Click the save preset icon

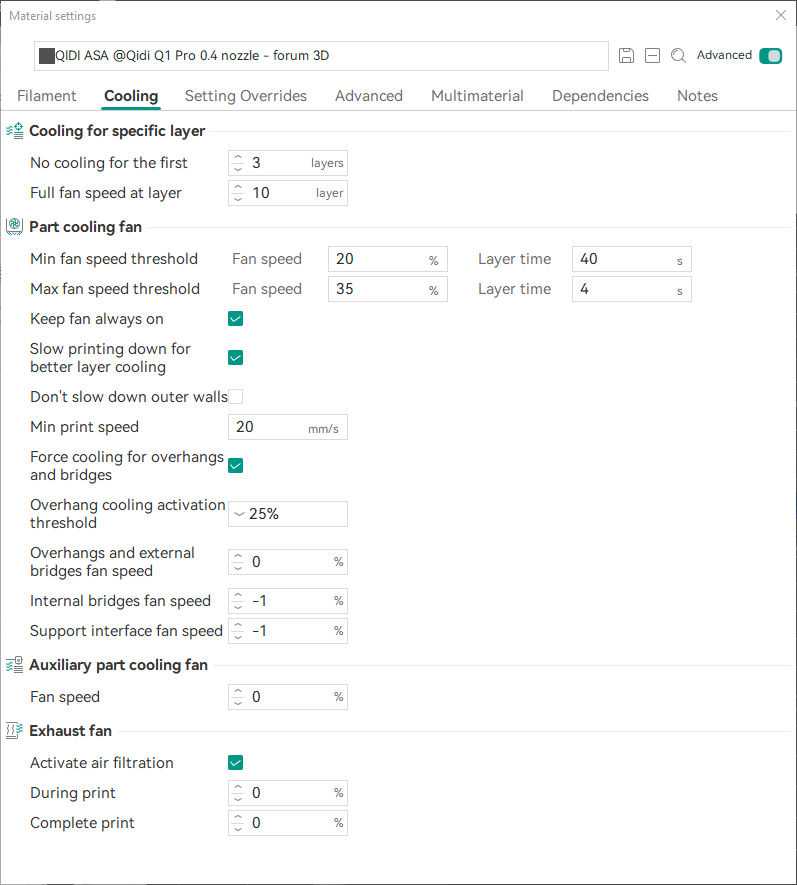tap(627, 56)
